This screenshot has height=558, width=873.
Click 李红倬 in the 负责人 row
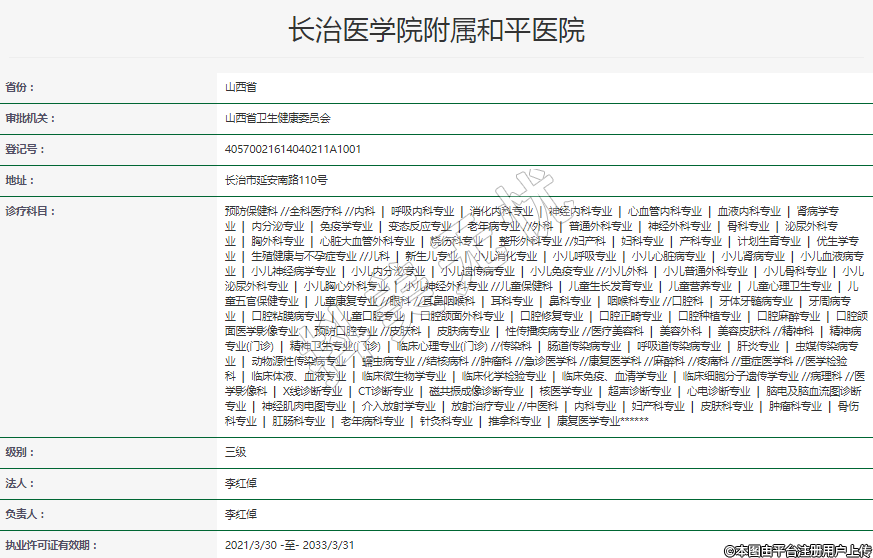(x=241, y=514)
